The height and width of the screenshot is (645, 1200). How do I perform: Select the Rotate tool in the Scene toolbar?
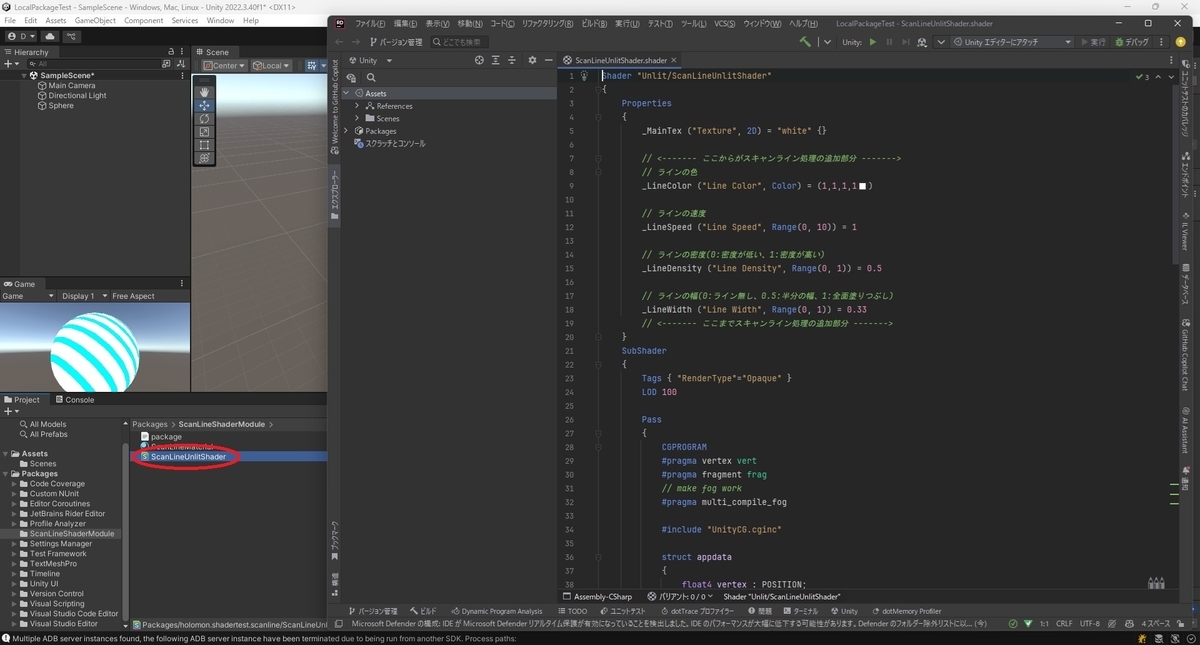coord(204,119)
